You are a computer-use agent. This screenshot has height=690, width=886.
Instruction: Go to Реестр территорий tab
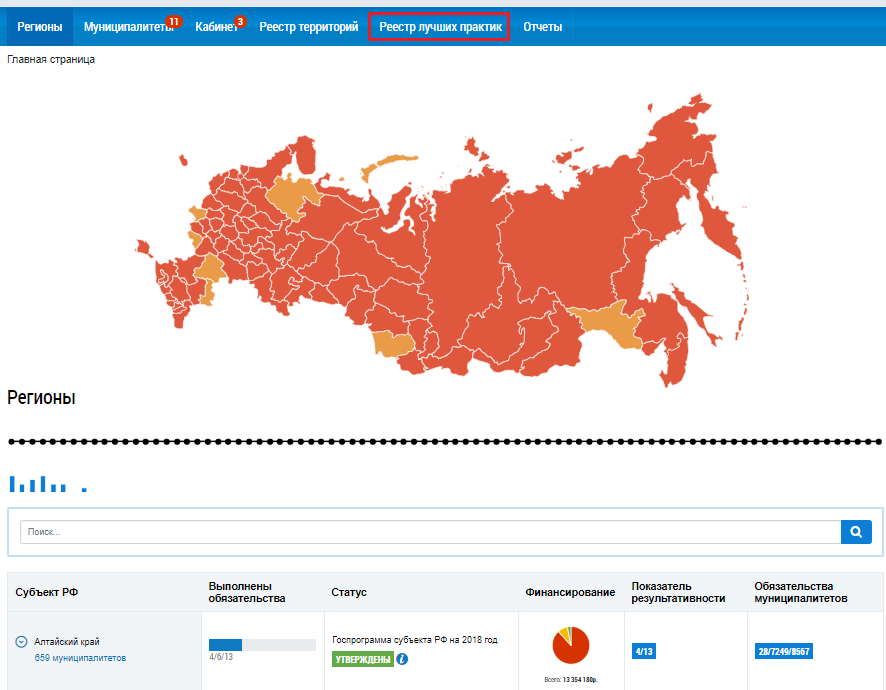[x=308, y=27]
